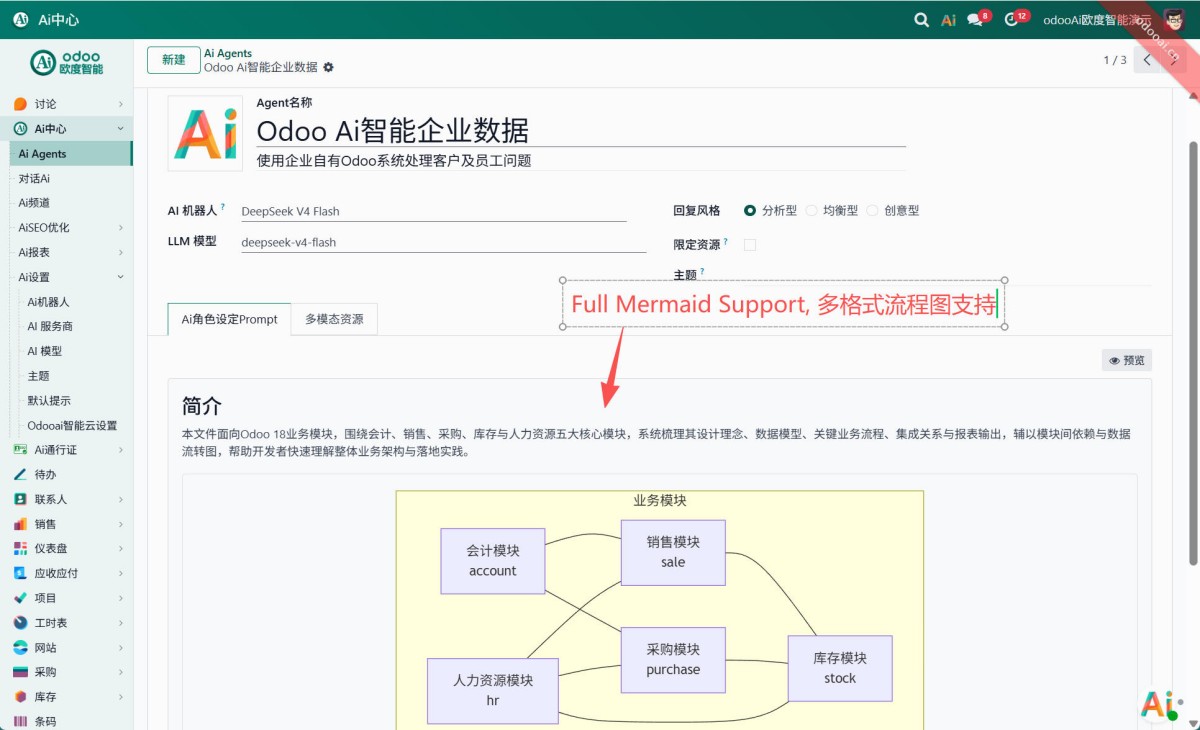
Task: Expand the 联系人 chevron
Action: point(120,499)
